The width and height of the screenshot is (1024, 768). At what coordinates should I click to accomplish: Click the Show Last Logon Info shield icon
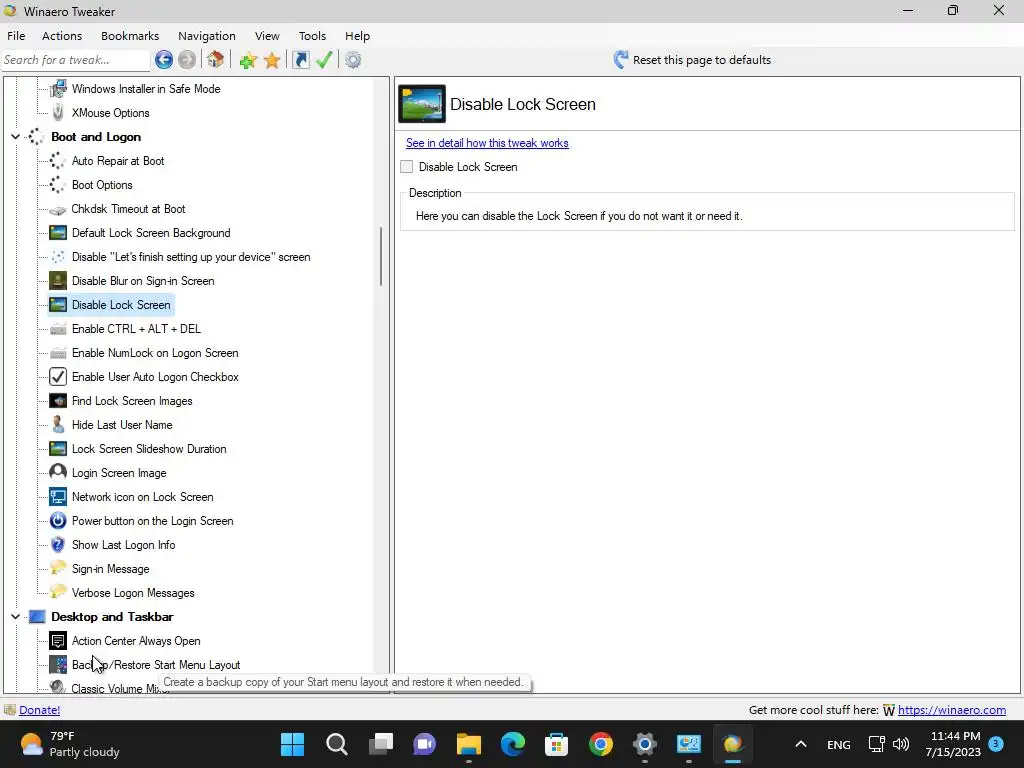click(x=57, y=545)
